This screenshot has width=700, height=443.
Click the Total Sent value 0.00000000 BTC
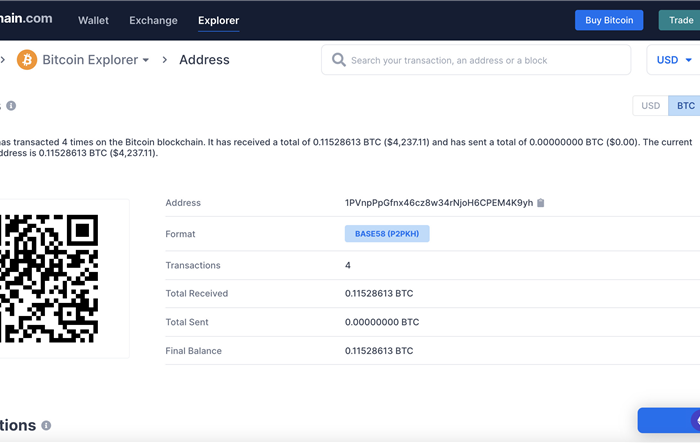382,322
